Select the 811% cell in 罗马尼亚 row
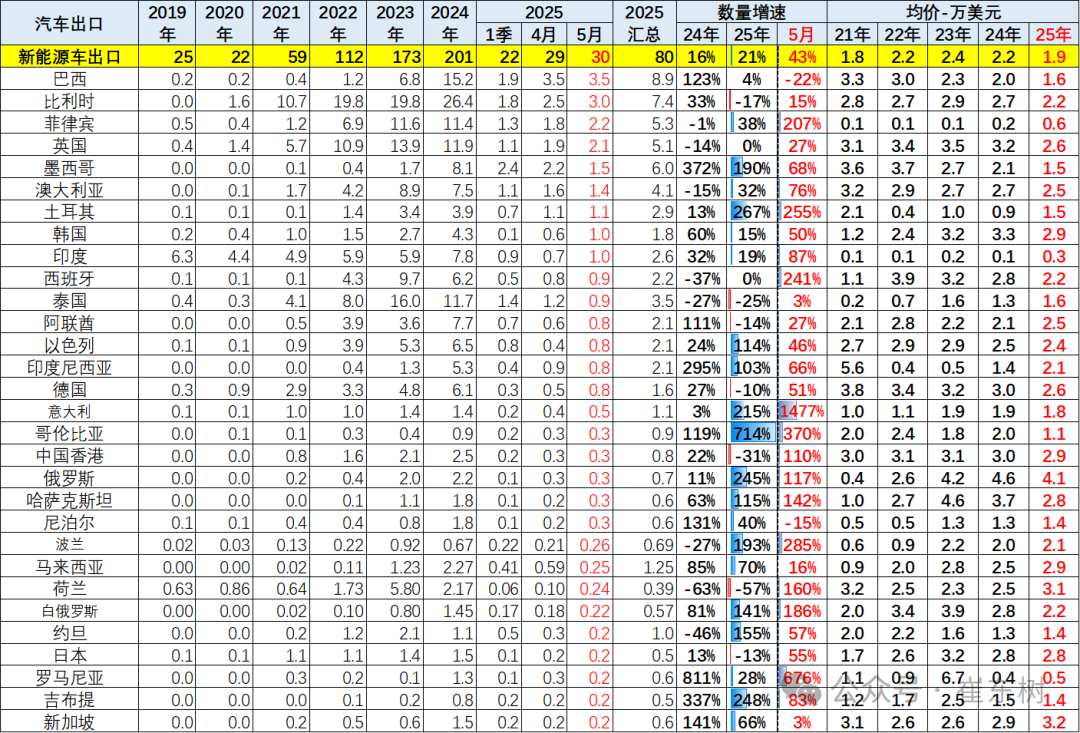 click(x=700, y=677)
